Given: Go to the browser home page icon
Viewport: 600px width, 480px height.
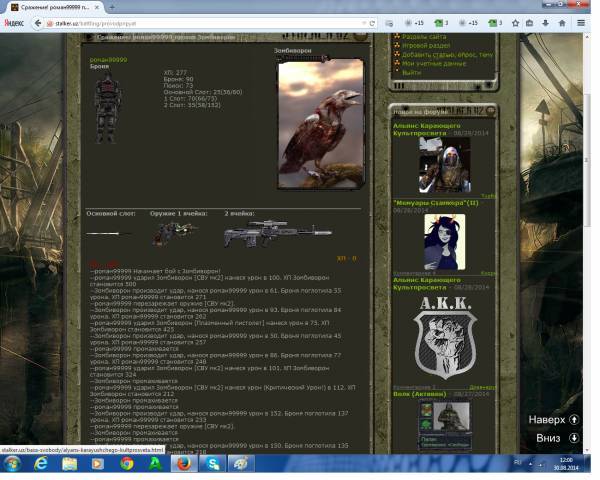Looking at the screenshot, I should [562, 23].
